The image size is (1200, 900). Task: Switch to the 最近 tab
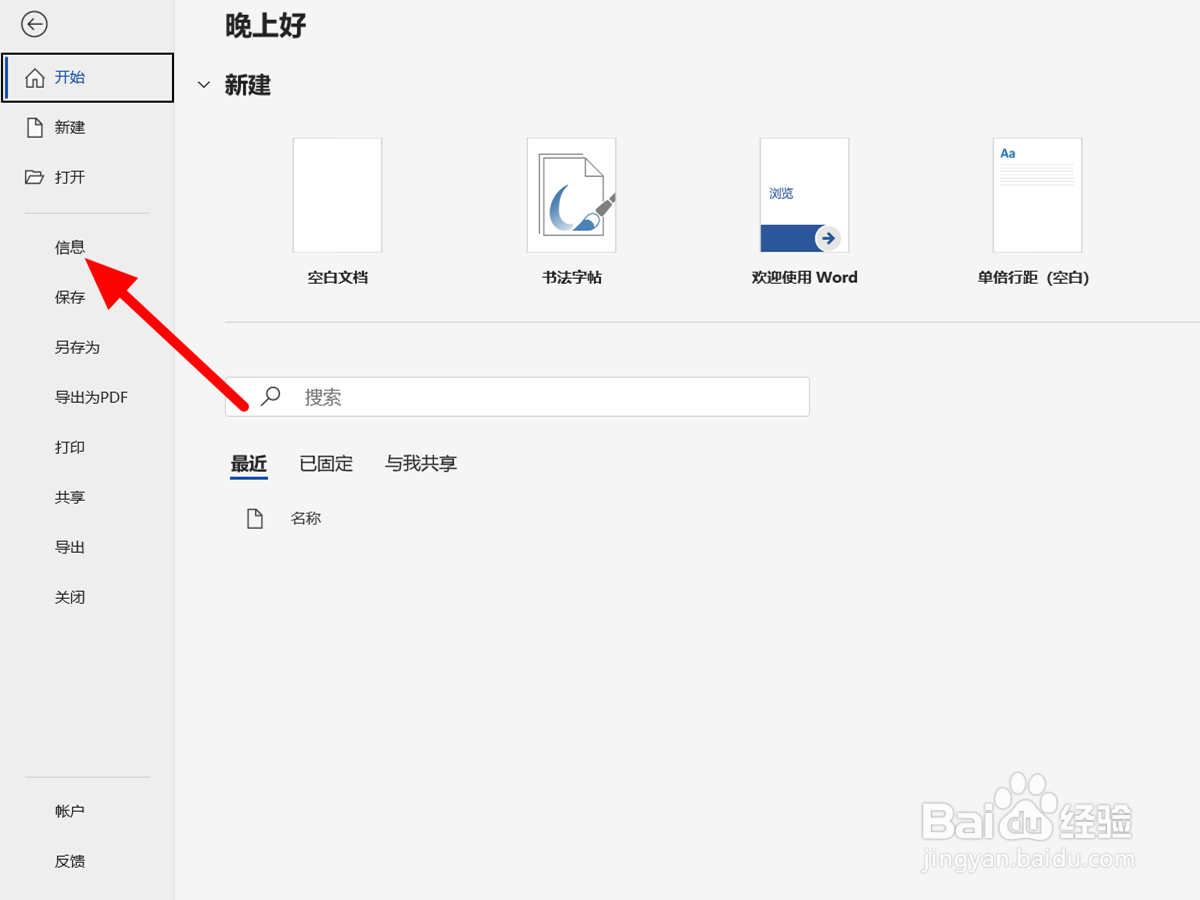pyautogui.click(x=249, y=464)
